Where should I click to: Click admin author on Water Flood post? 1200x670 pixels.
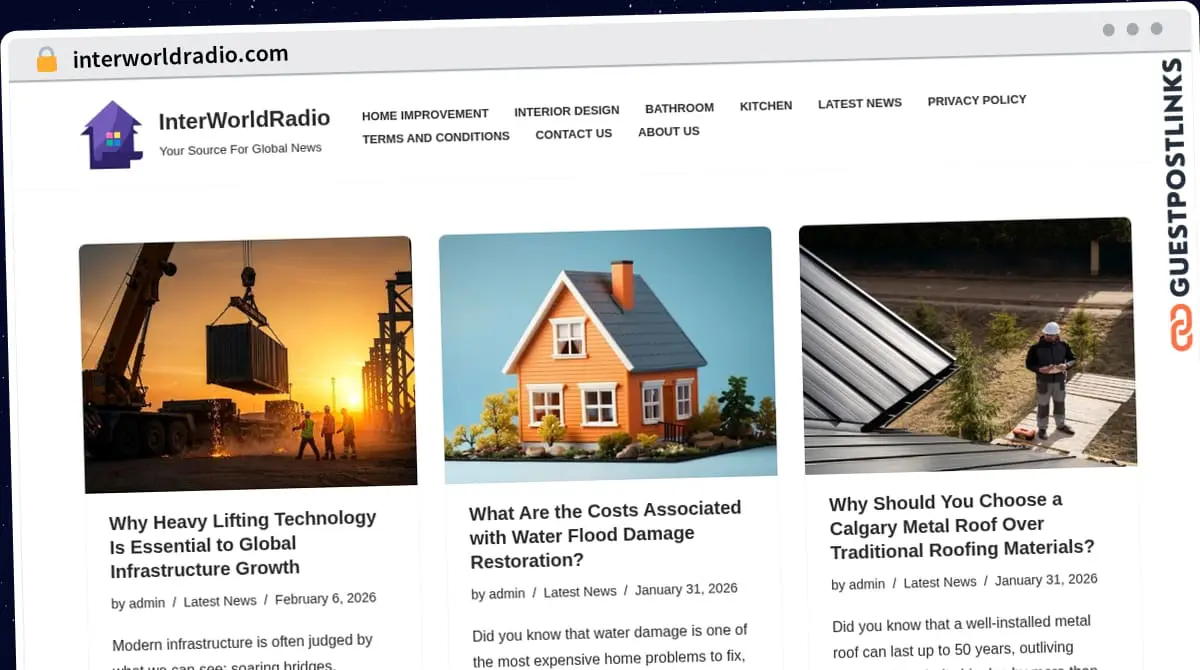click(507, 593)
